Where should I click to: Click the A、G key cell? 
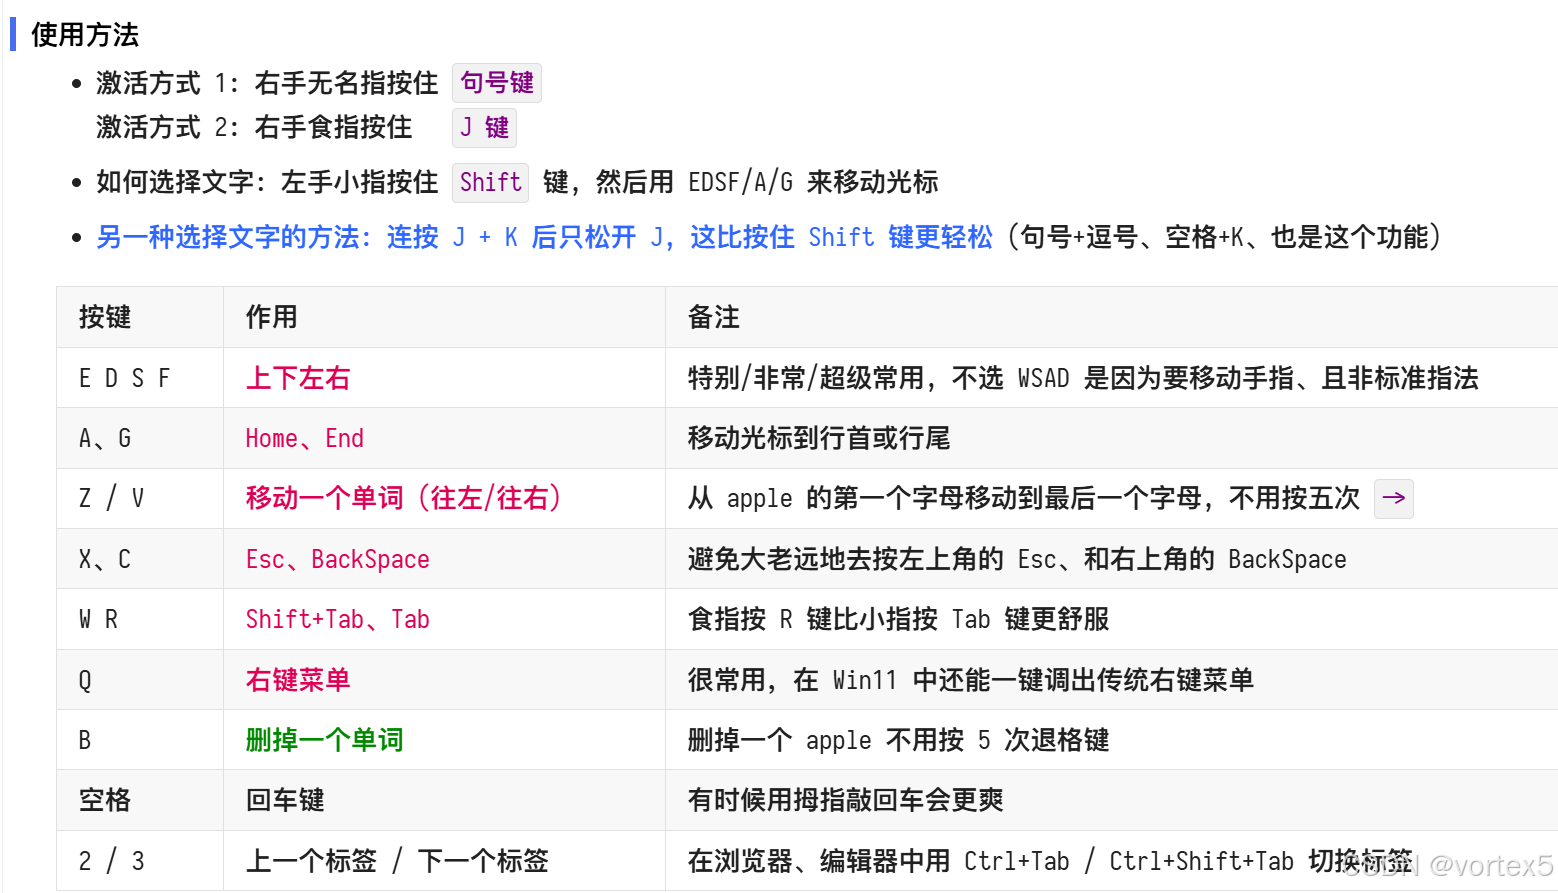click(140, 438)
